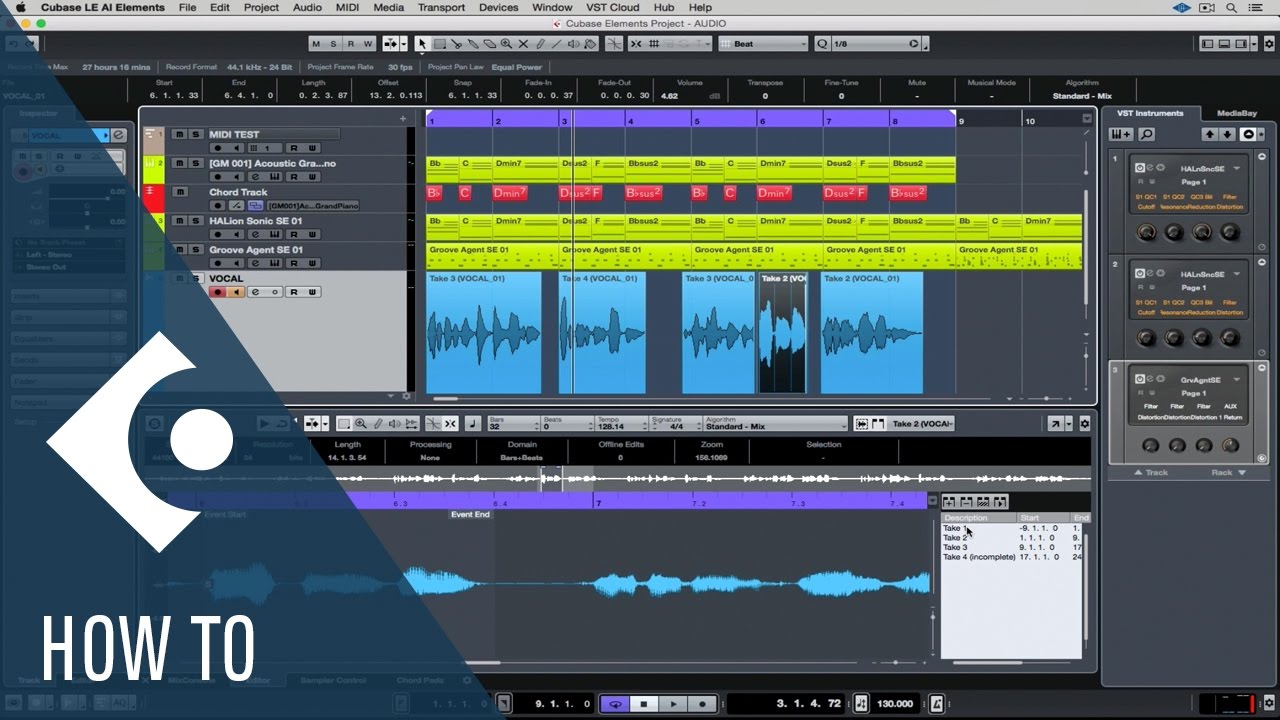Viewport: 1280px width, 720px height.
Task: Open the Algorithm Standard - Mix dropdown in editor
Action: click(775, 424)
